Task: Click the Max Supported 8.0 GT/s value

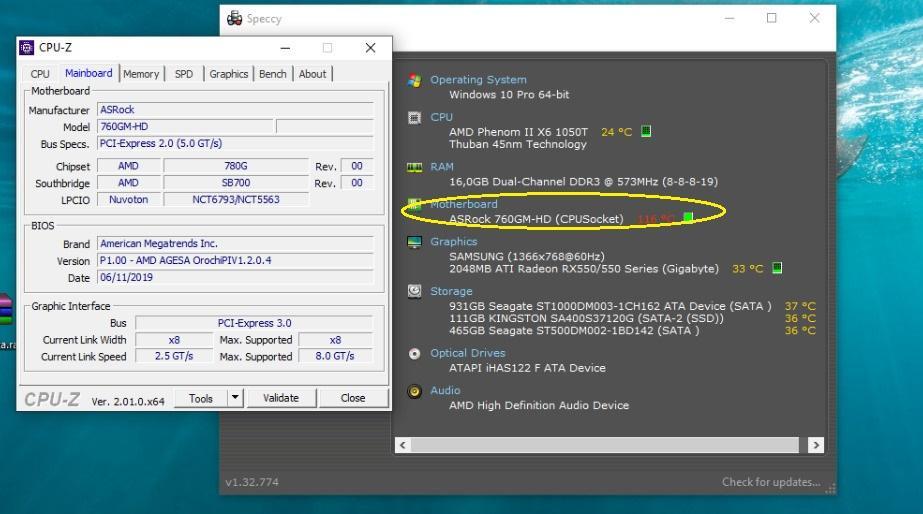Action: [x=335, y=356]
